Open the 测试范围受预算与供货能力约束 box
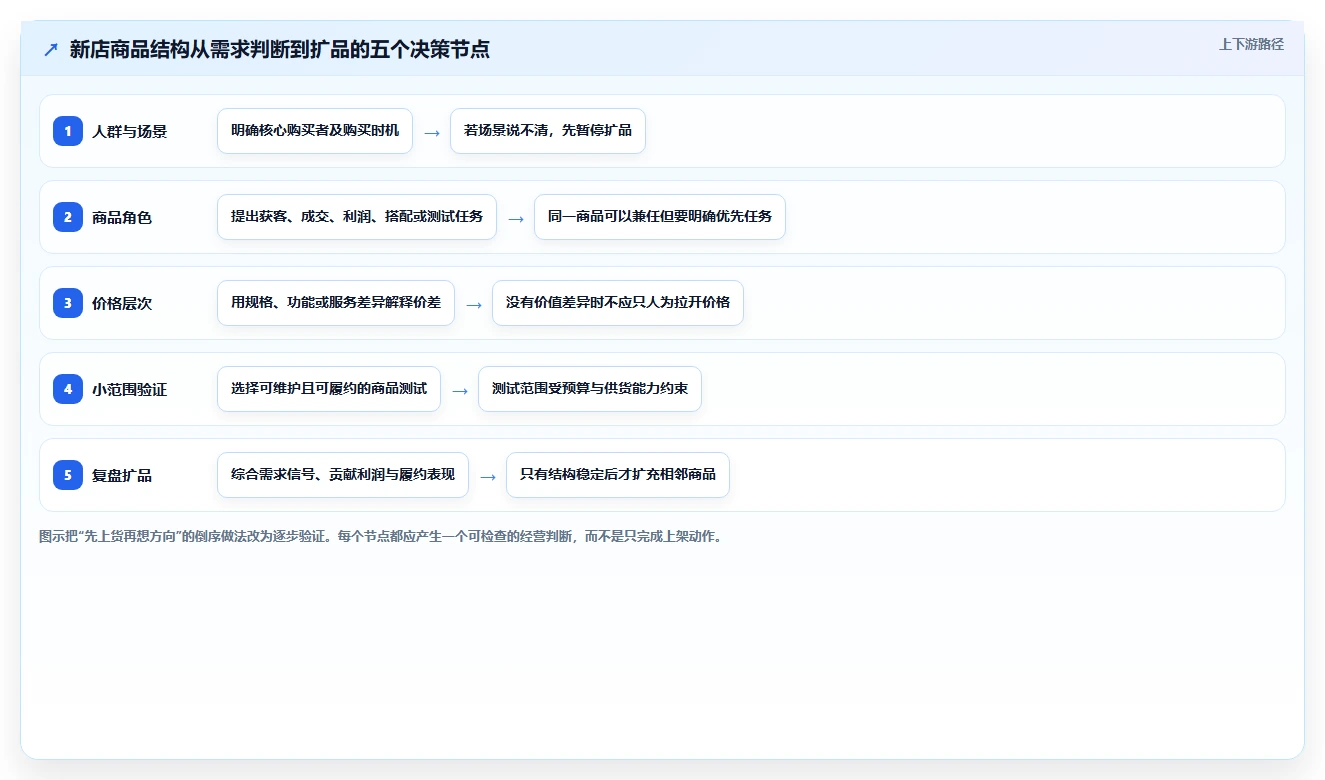The width and height of the screenshot is (1325, 780). 590,389
